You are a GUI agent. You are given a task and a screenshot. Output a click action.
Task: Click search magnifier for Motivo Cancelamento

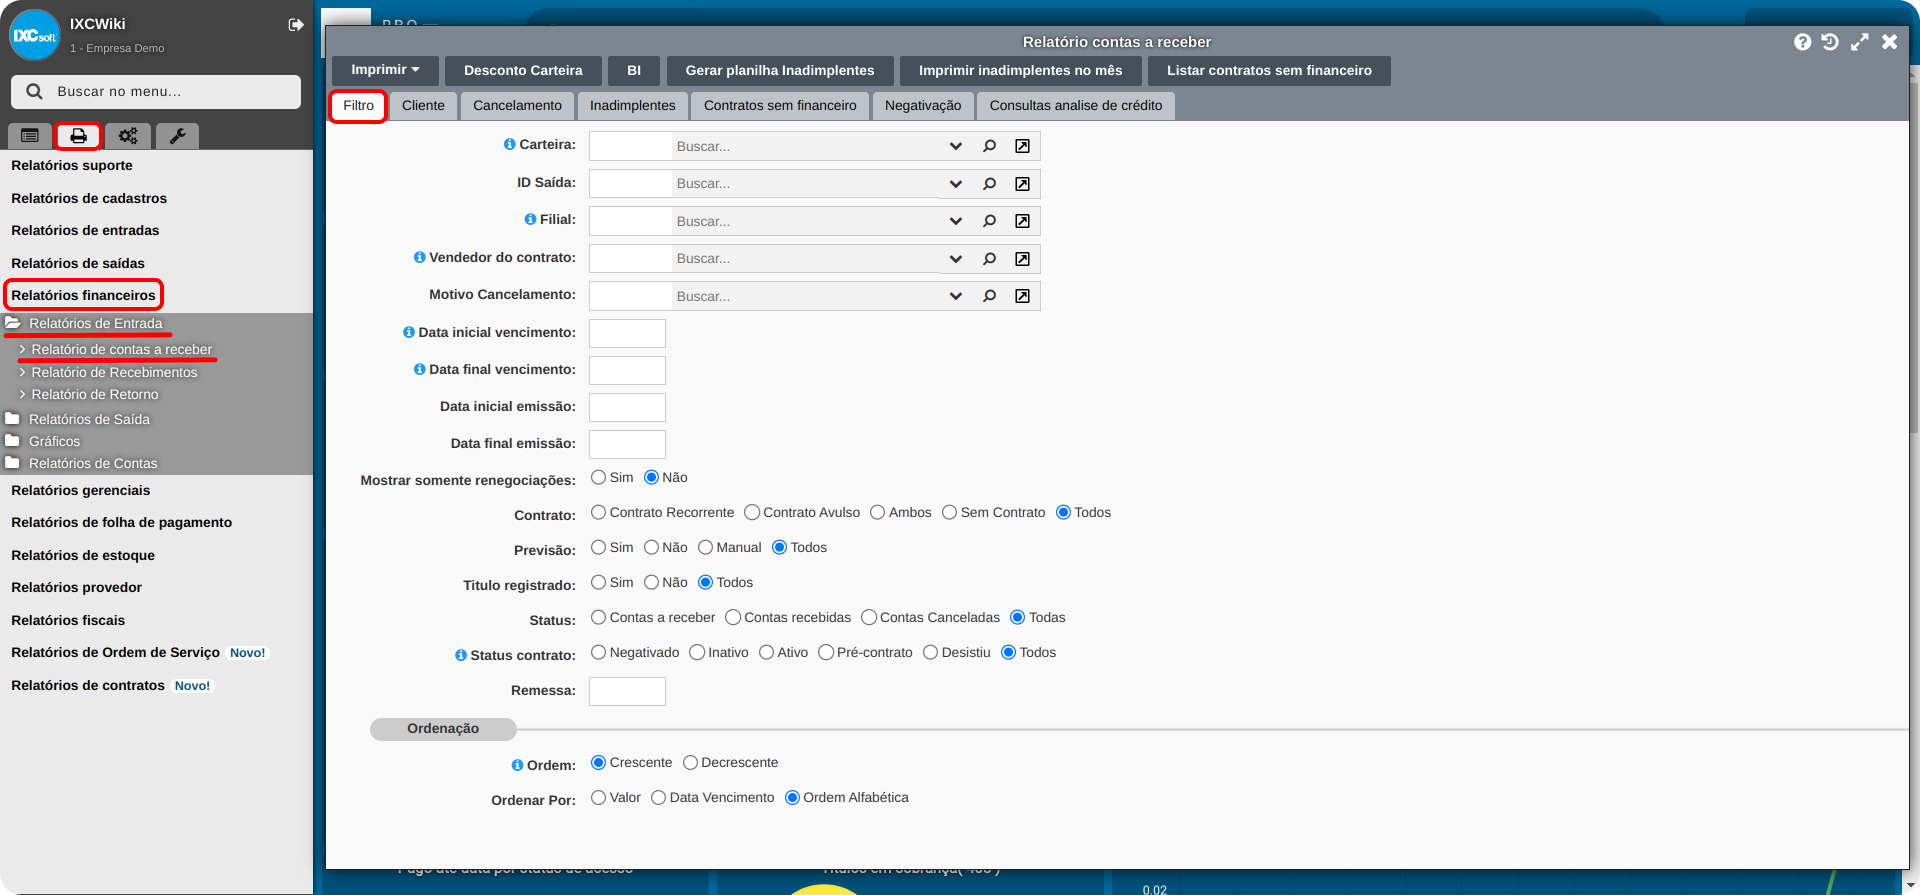tap(989, 296)
